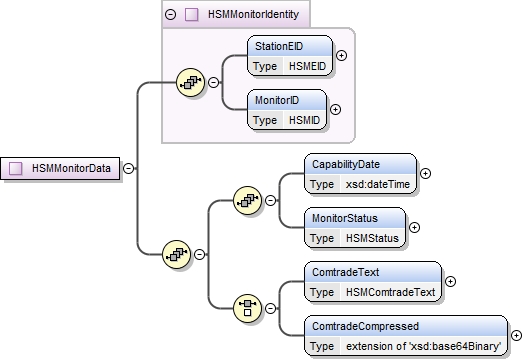Click the HSMMonitorData type square icon
Viewport: 524px width, 361px height.
pos(16,168)
